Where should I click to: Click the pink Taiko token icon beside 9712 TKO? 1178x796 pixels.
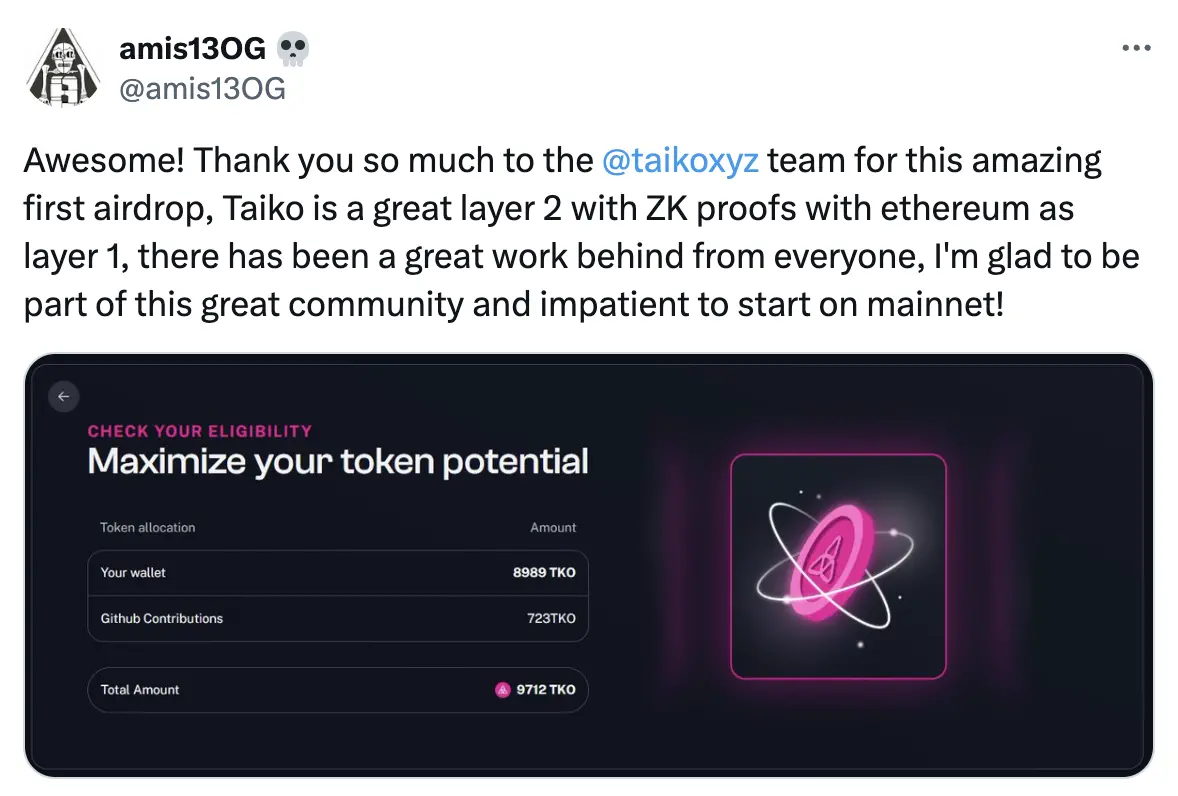pyautogui.click(x=503, y=690)
